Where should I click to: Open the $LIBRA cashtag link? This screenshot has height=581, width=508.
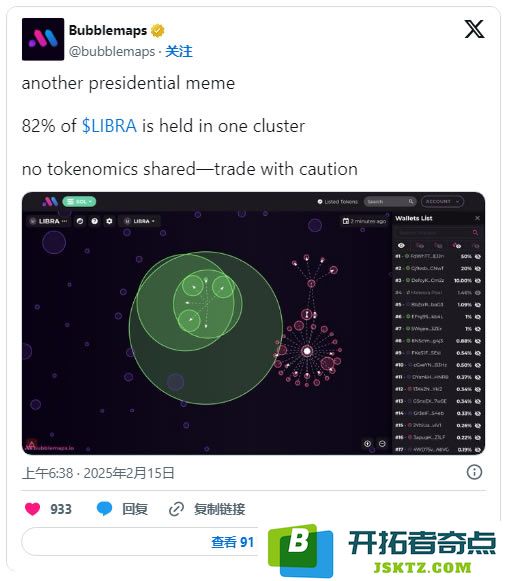(109, 126)
